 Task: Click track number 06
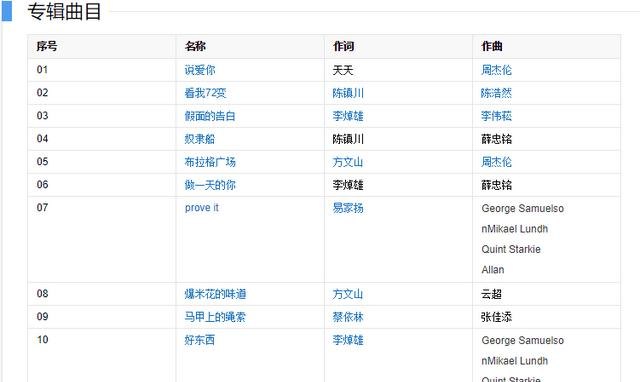coord(42,184)
